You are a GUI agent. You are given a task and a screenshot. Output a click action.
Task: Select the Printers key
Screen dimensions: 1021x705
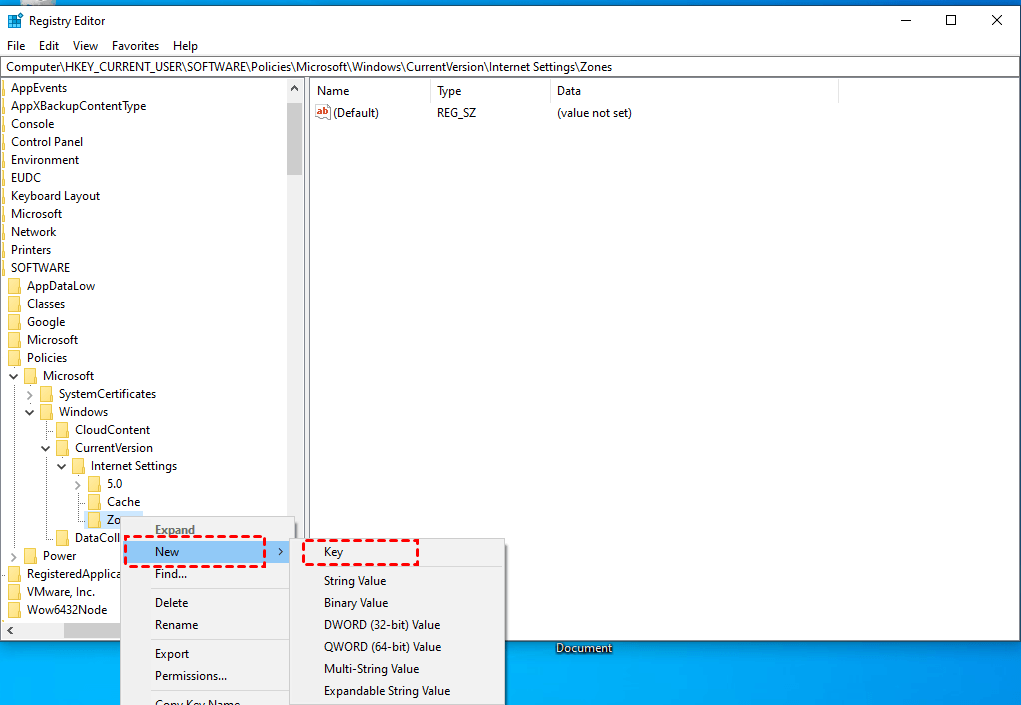point(31,250)
